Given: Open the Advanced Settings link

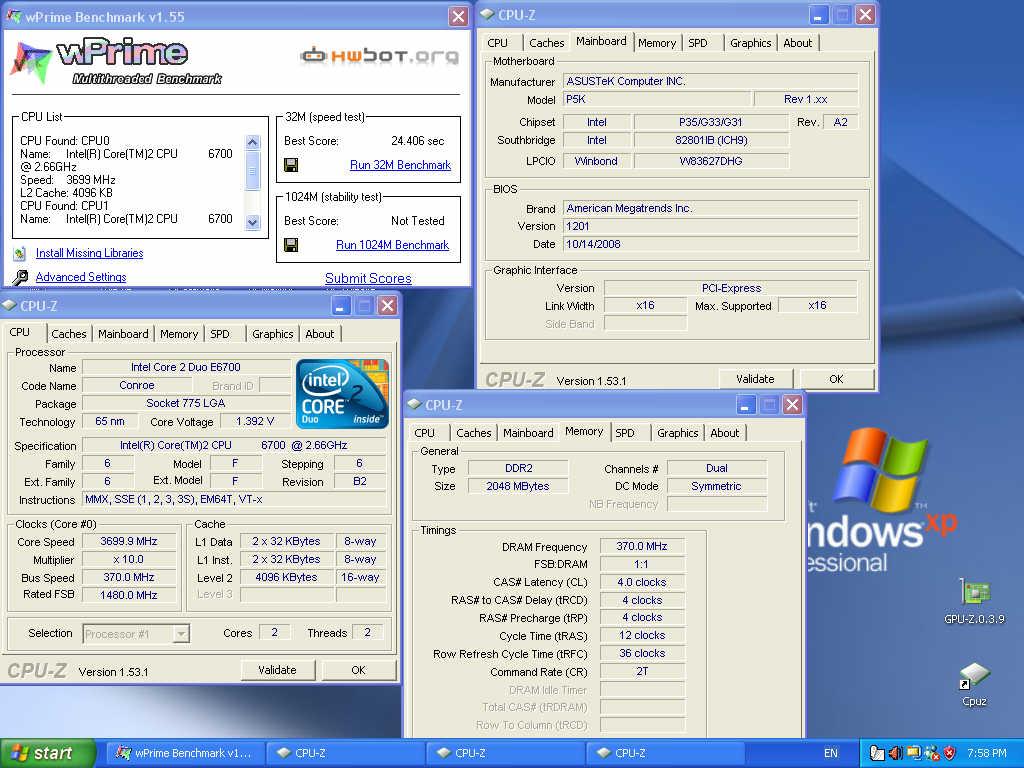Looking at the screenshot, I should click(x=81, y=277).
